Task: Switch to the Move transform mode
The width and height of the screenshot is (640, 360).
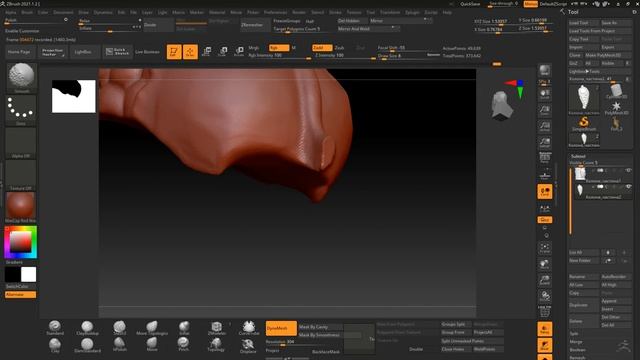Action: coord(207,51)
